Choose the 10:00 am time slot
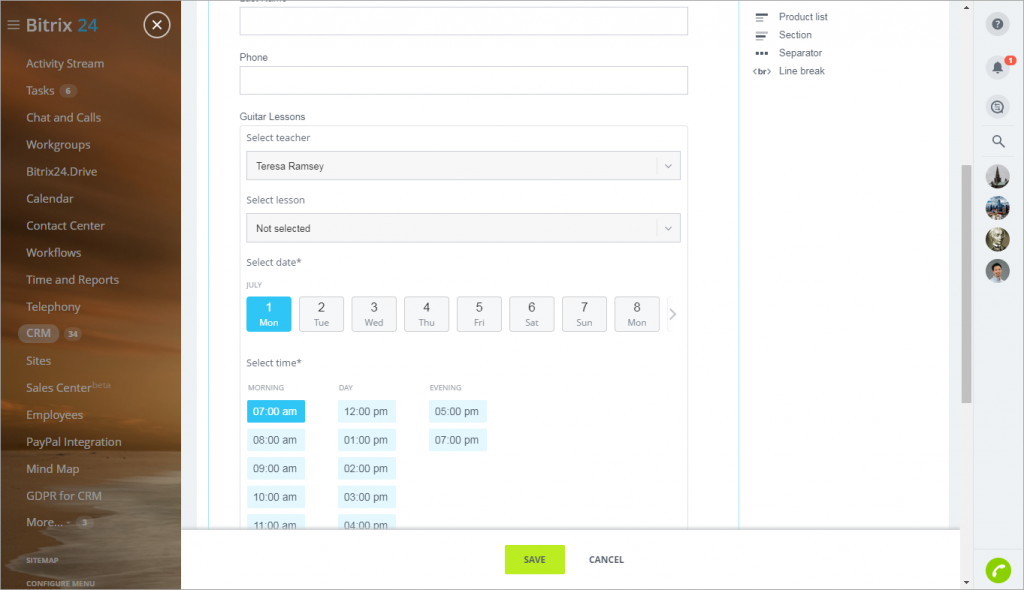Image resolution: width=1024 pixels, height=590 pixels. tap(276, 497)
